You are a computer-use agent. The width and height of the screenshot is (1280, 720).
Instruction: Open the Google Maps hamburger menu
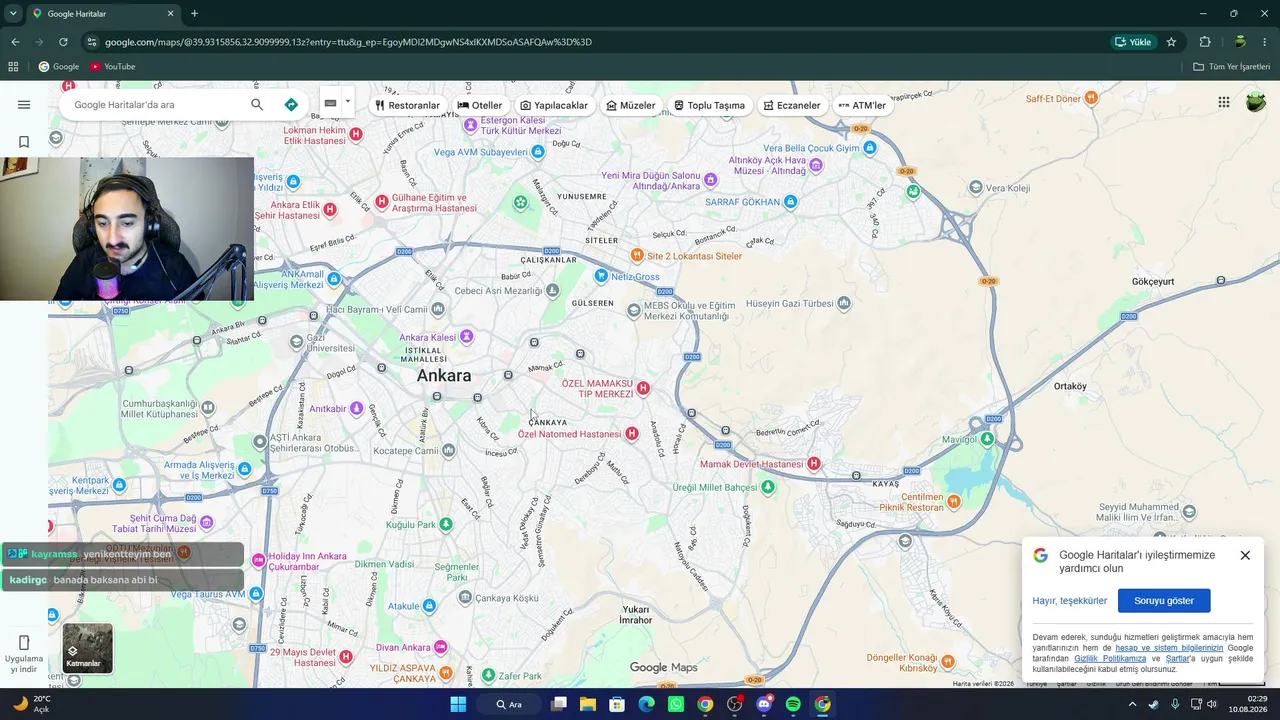click(24, 105)
